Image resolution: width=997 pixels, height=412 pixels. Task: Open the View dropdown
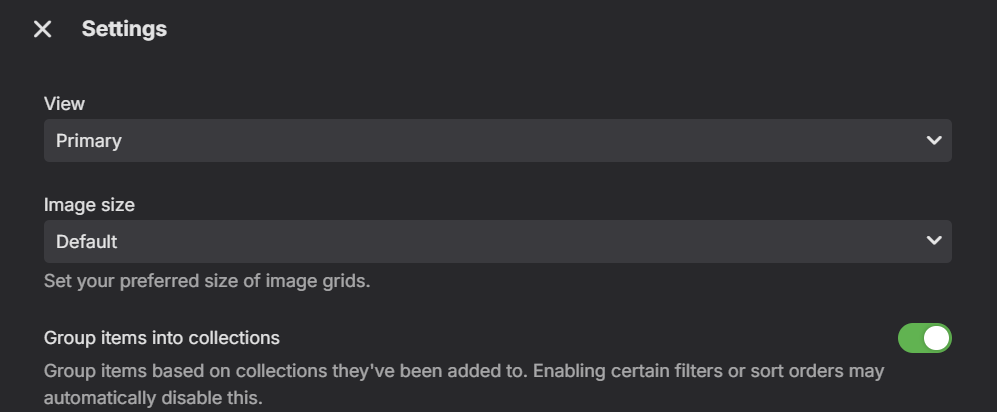point(497,141)
